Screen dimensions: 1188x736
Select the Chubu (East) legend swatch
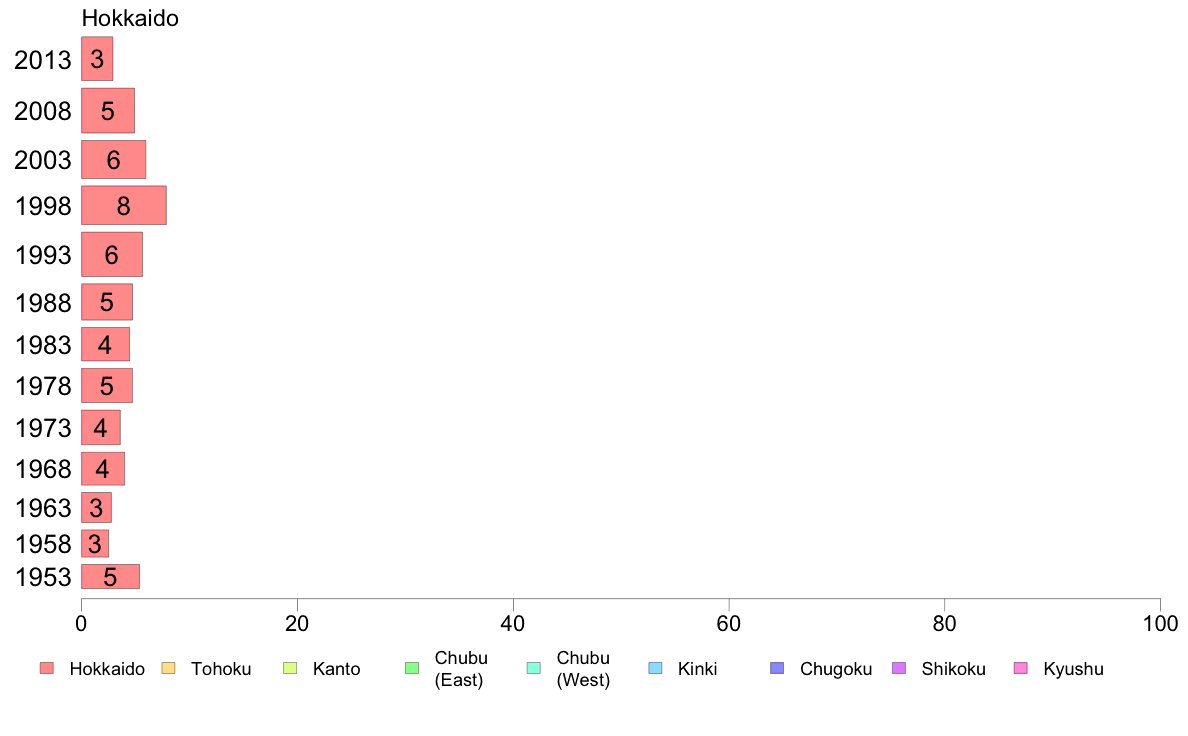coord(412,668)
